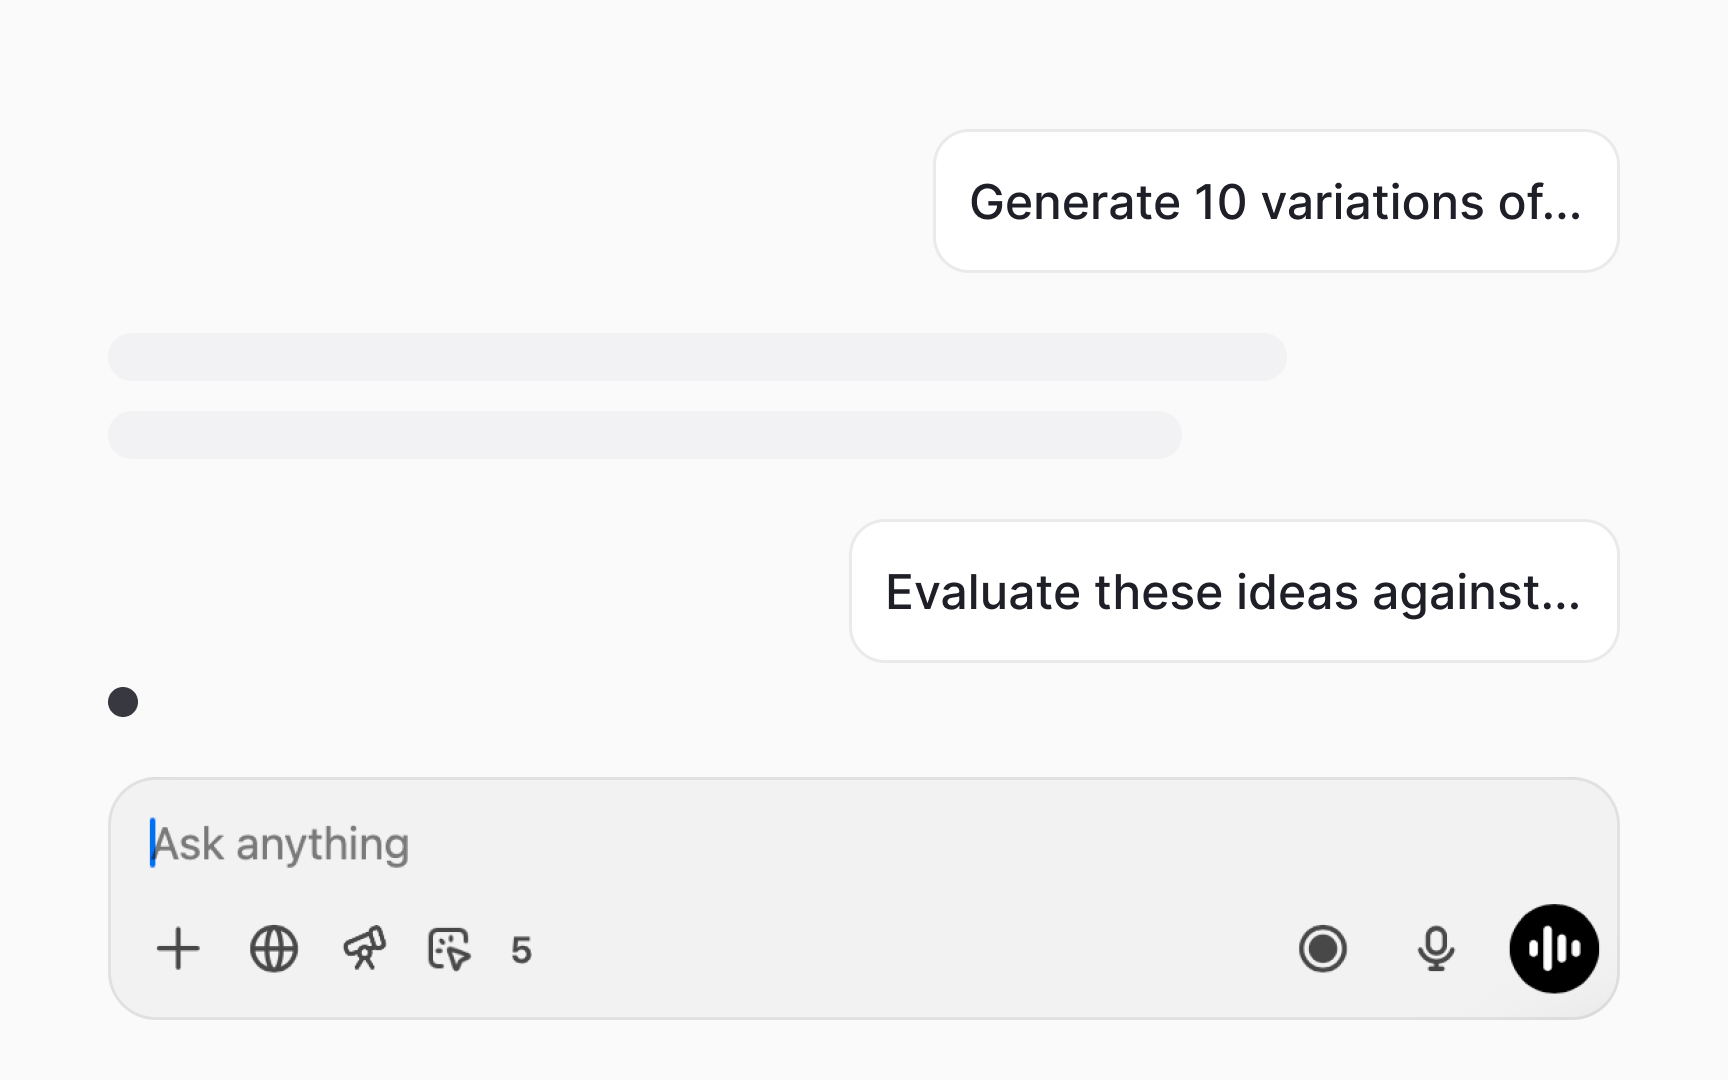Select the 'Evaluate these ideas against...' message bubble
The height and width of the screenshot is (1080, 1728).
click(1233, 591)
